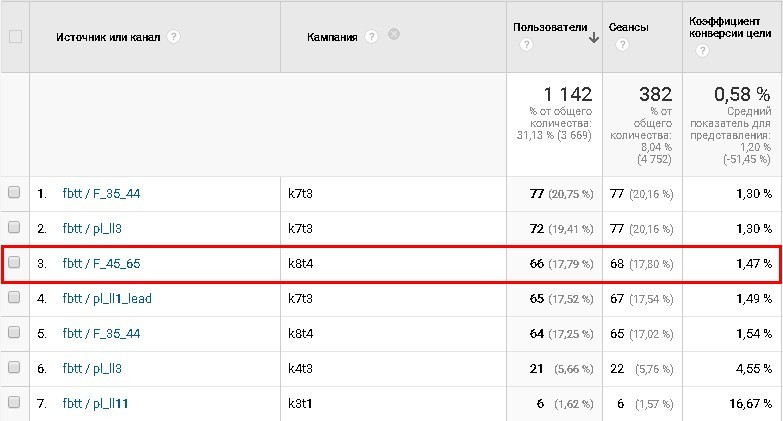Open the fbtt / pl_ll1_lead link

coord(107,298)
